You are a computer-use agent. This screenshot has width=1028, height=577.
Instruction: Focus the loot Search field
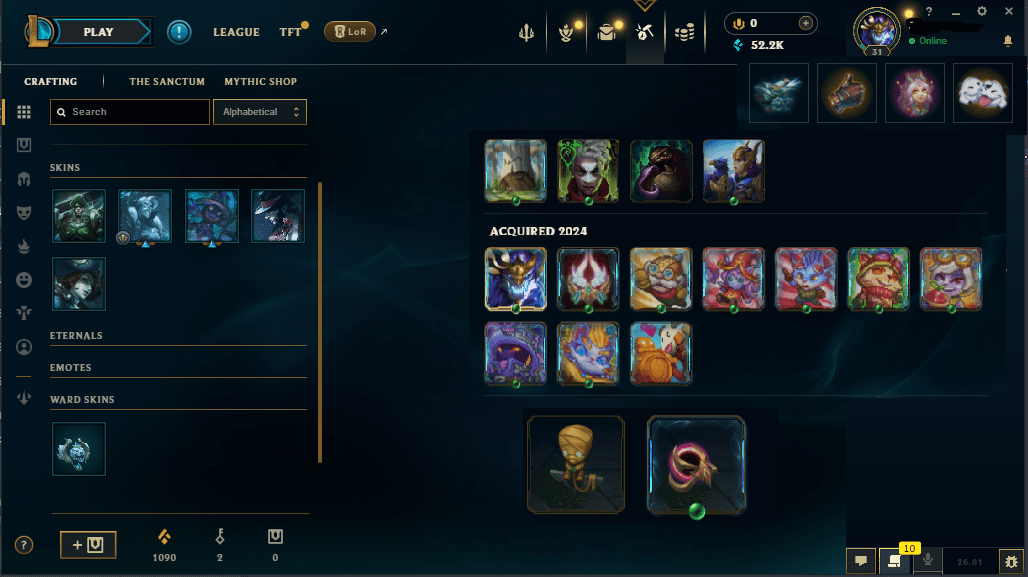130,112
